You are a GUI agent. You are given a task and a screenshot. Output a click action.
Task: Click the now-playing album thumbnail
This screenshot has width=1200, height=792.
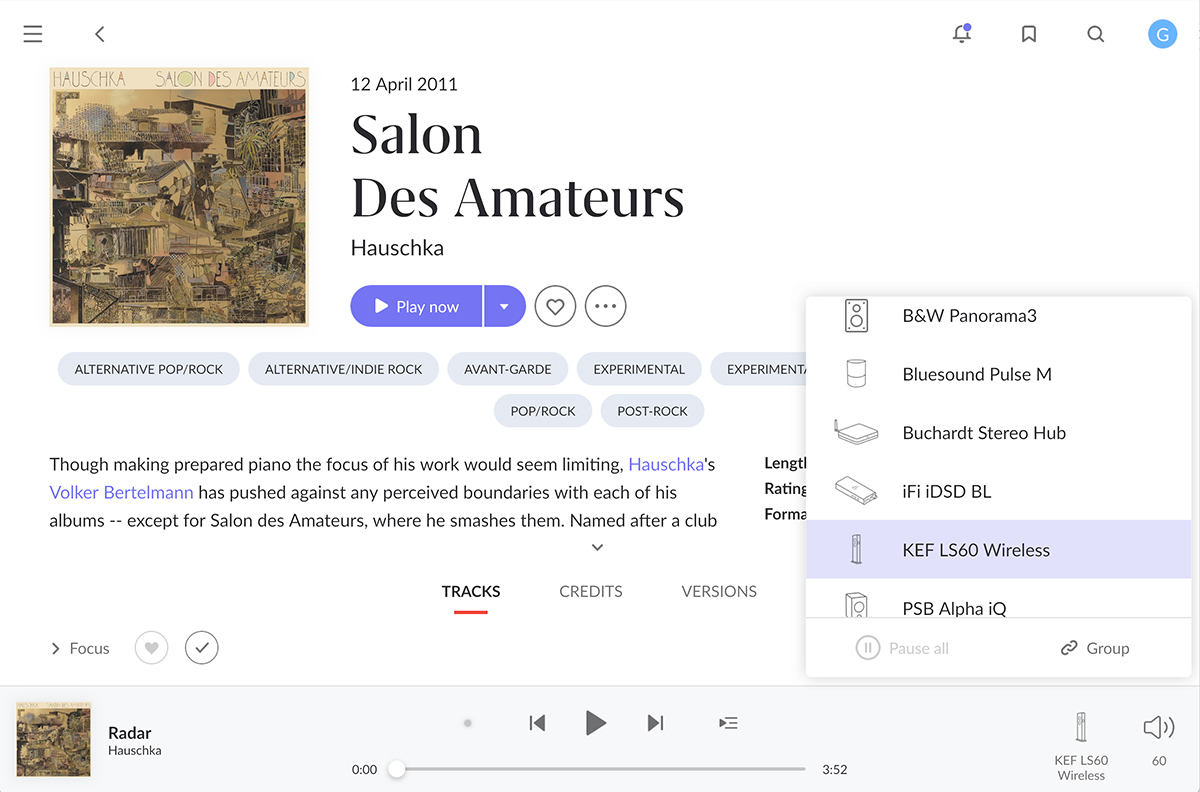pyautogui.click(x=54, y=740)
